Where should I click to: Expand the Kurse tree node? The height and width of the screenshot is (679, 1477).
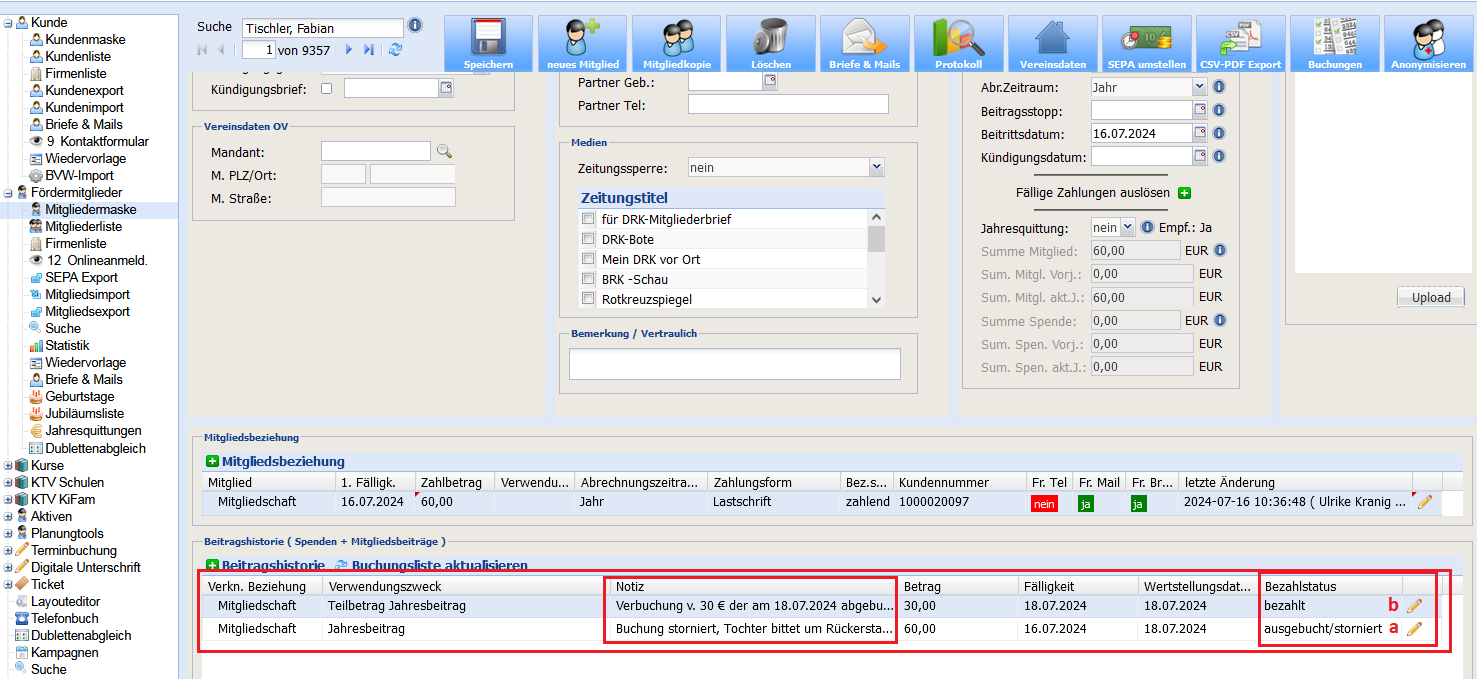[9, 465]
